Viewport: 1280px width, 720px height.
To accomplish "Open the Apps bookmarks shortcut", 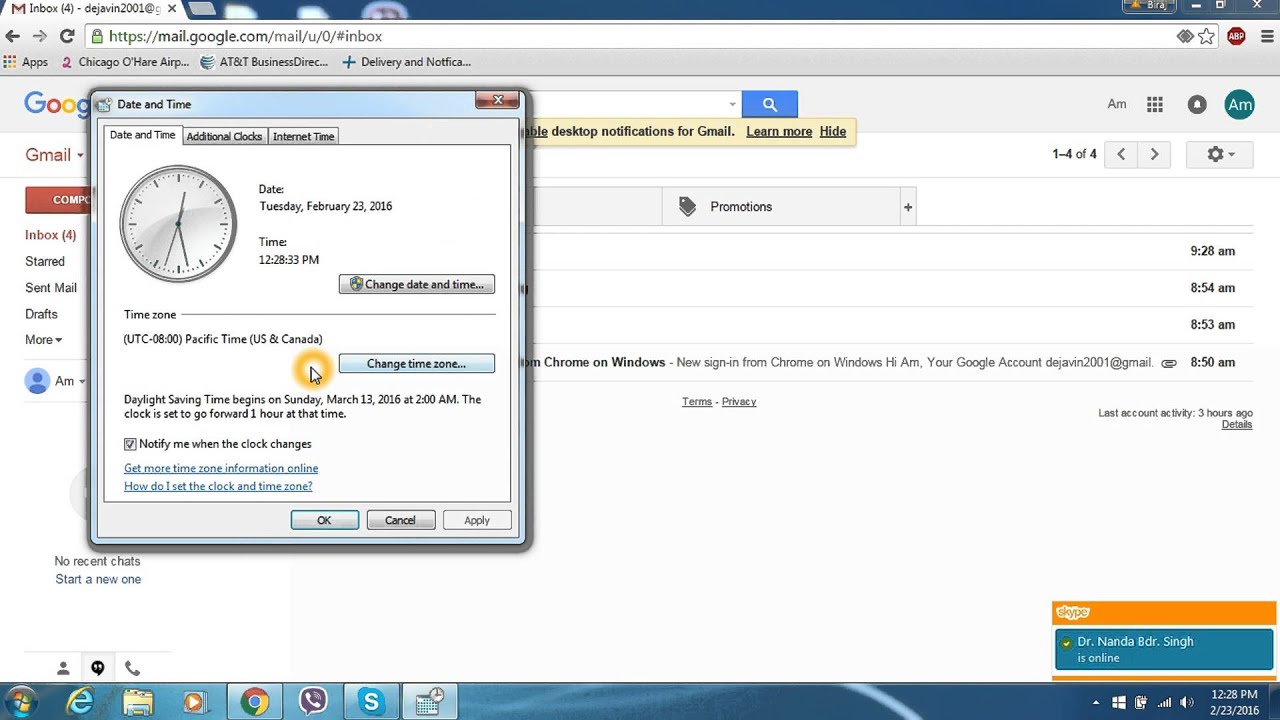I will coord(26,62).
